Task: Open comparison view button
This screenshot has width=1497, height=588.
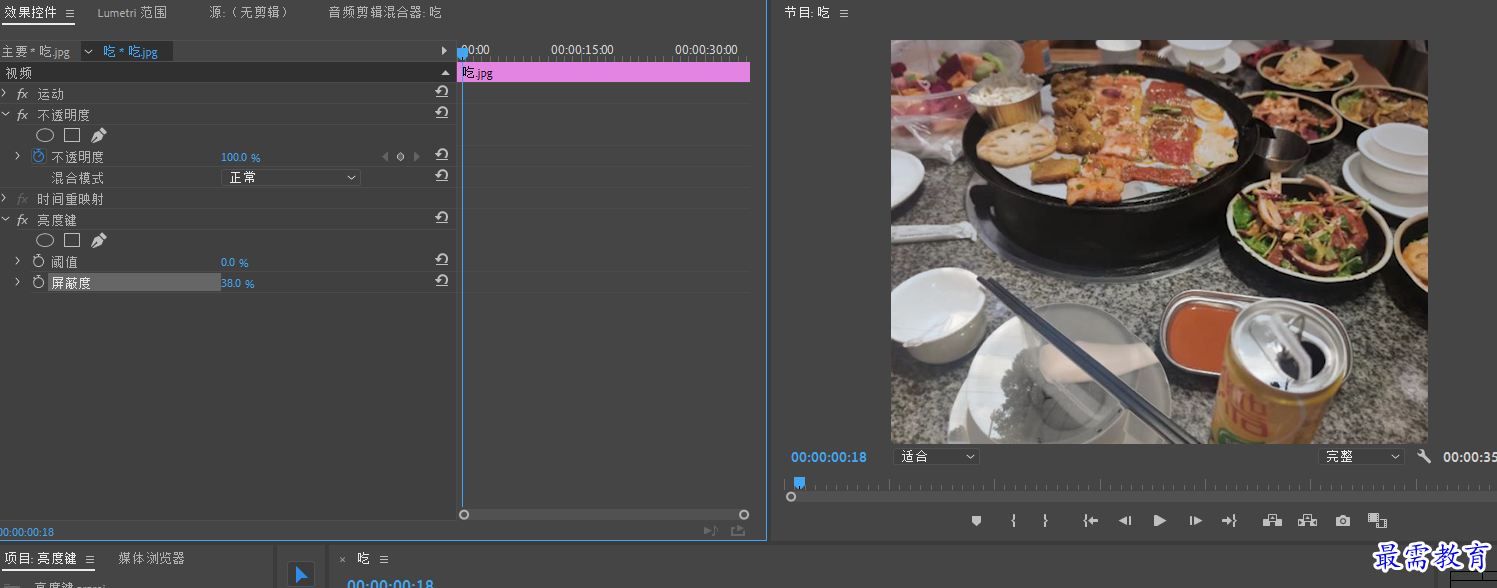Action: pos(1377,520)
